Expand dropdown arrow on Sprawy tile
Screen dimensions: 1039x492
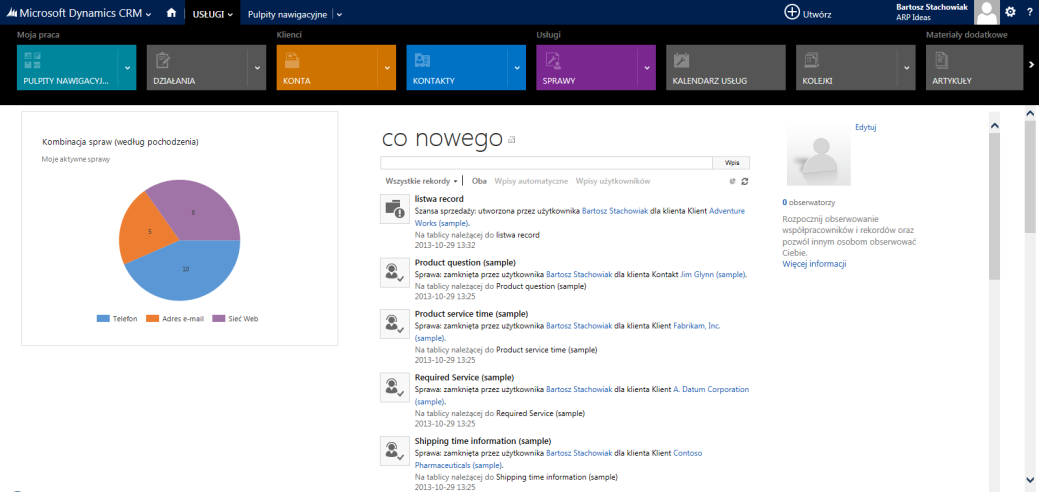tap(647, 68)
